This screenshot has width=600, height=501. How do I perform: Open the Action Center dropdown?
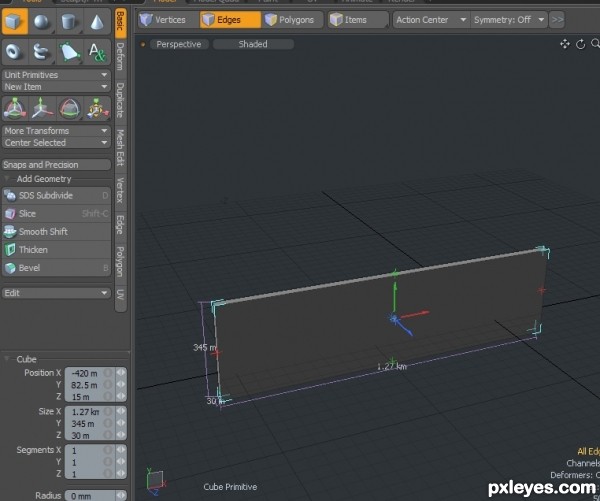point(431,20)
